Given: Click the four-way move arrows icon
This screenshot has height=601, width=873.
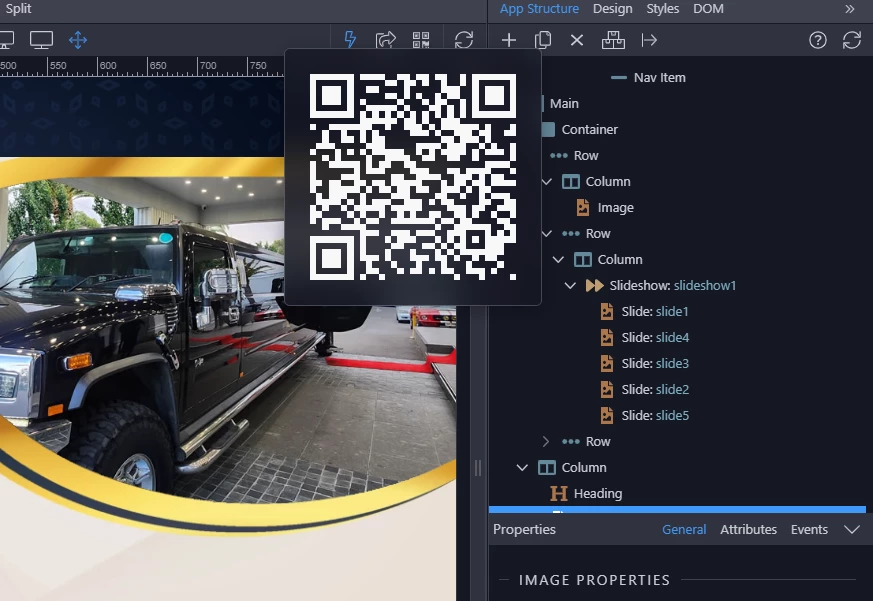Looking at the screenshot, I should click(x=78, y=40).
